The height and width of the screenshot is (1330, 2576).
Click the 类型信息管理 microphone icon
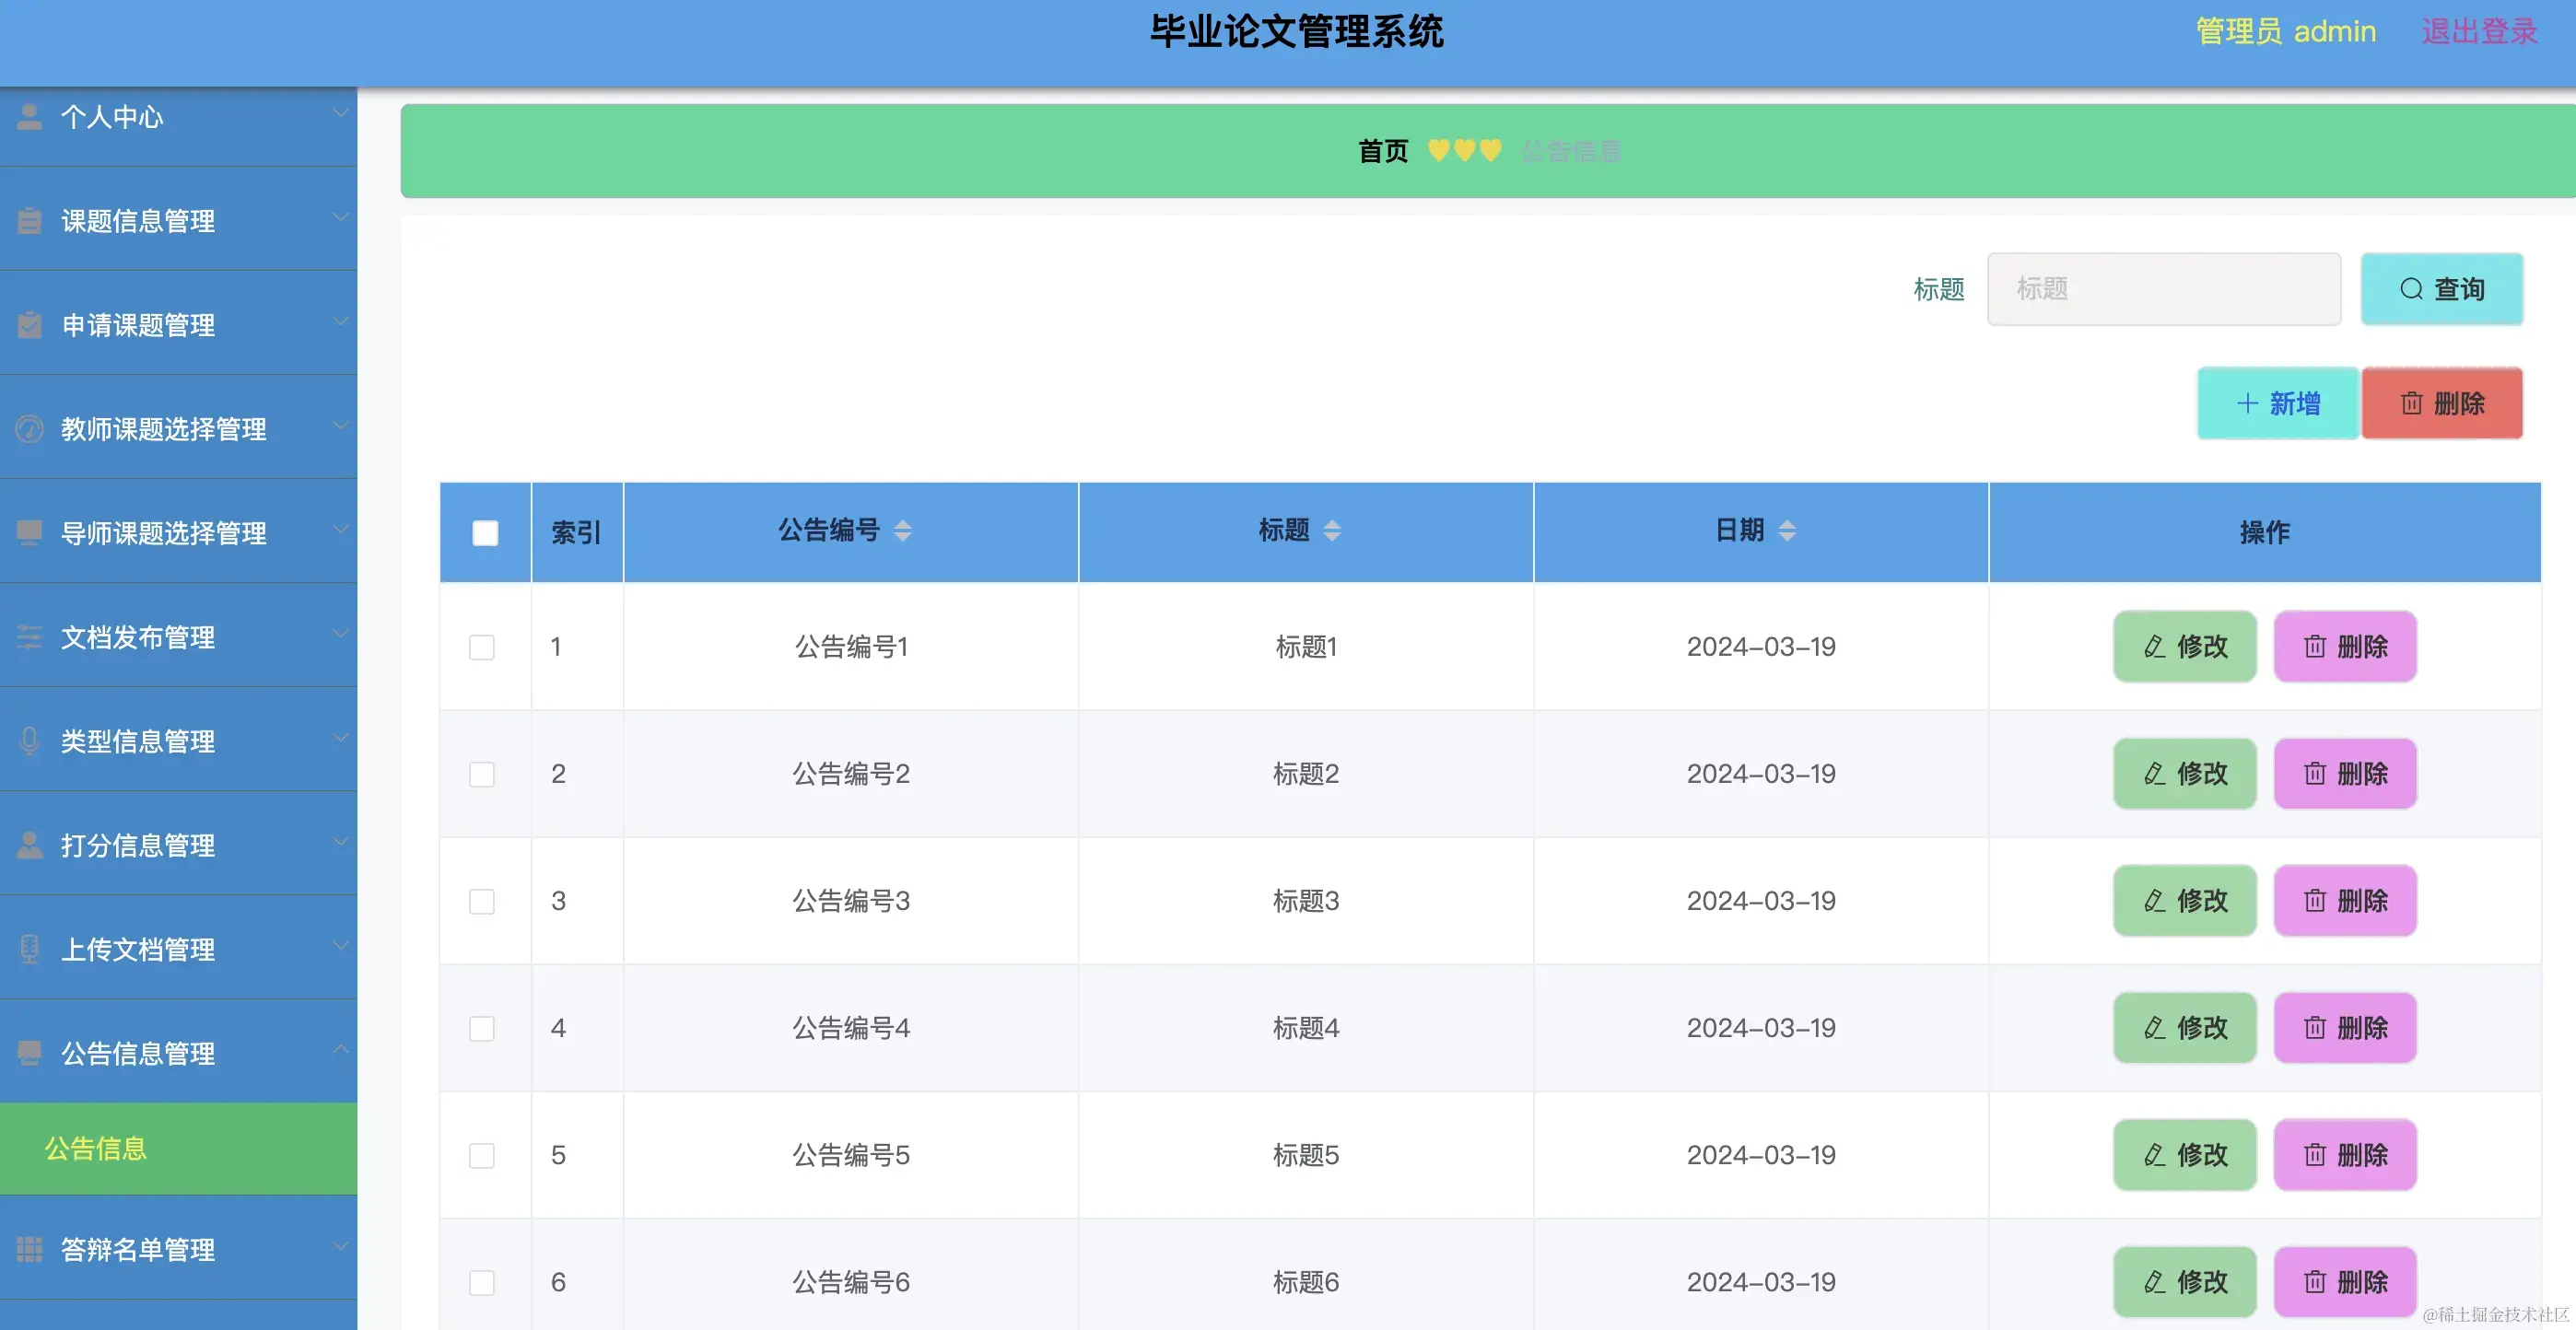(27, 741)
